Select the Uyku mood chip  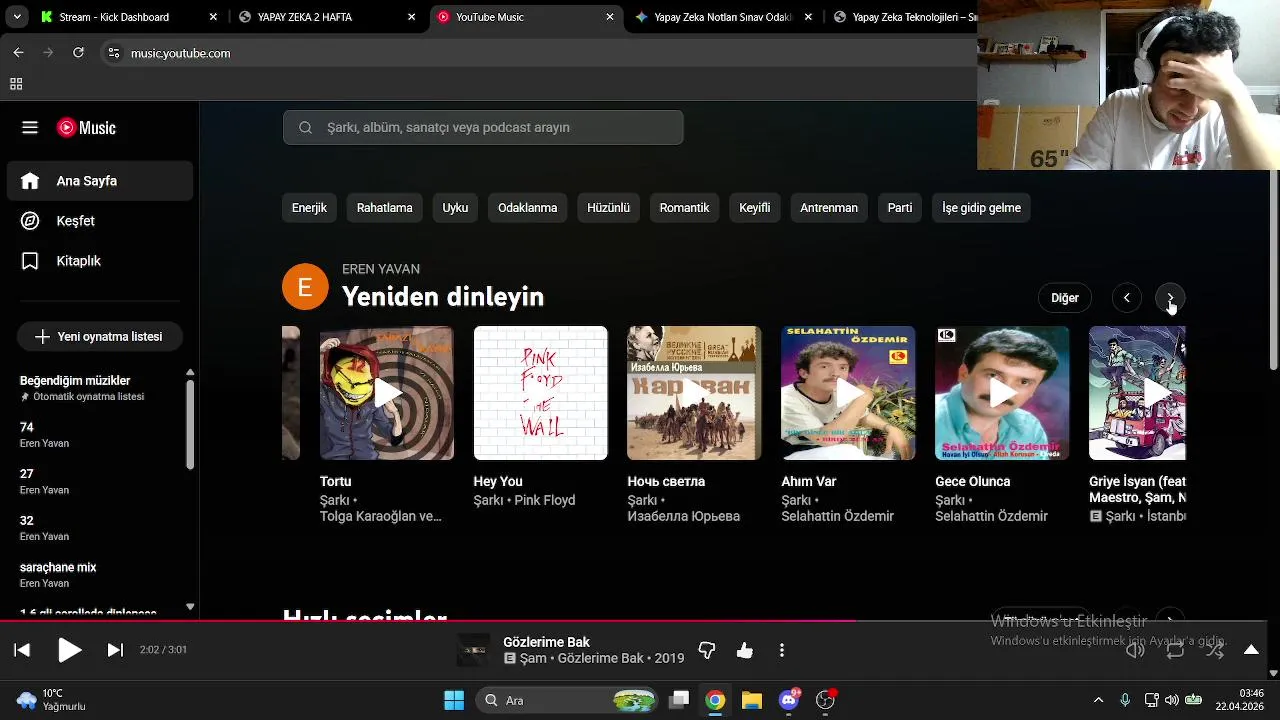pos(455,208)
